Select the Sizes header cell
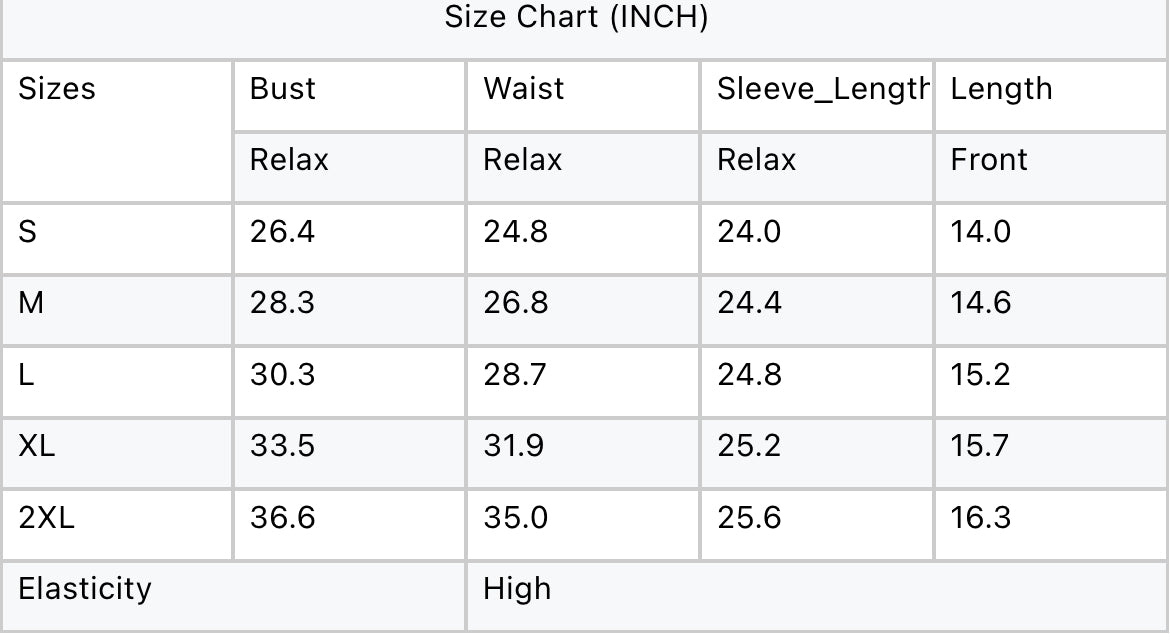Image resolution: width=1170 pixels, height=640 pixels. click(117, 131)
